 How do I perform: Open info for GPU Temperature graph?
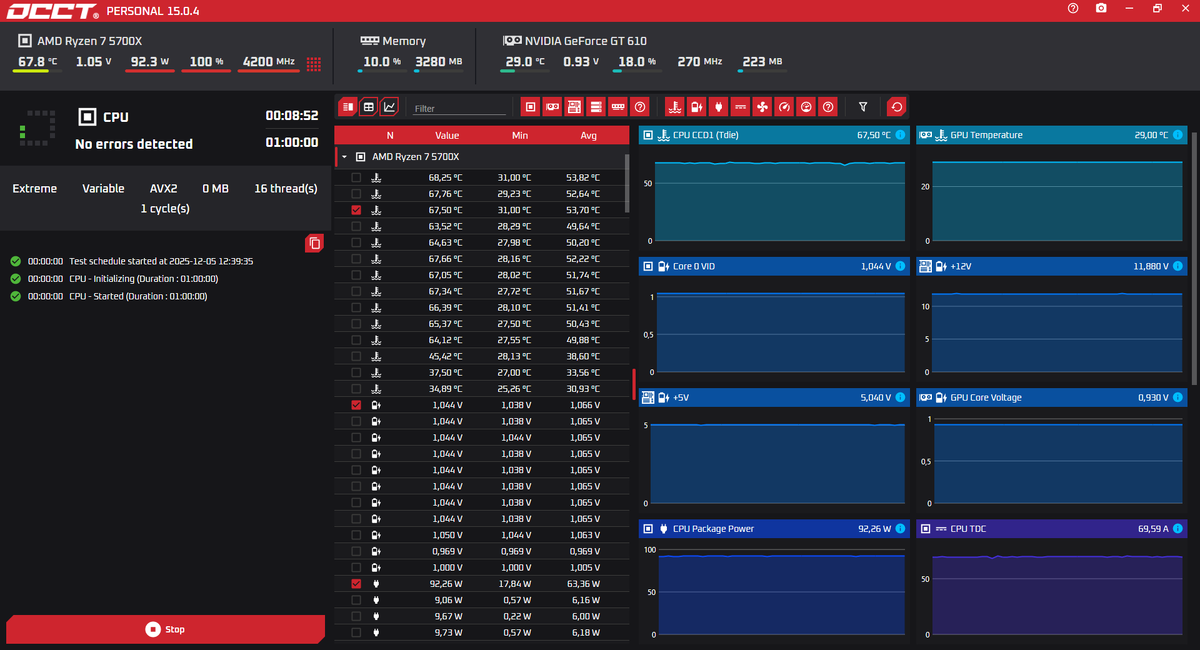[x=1177, y=135]
